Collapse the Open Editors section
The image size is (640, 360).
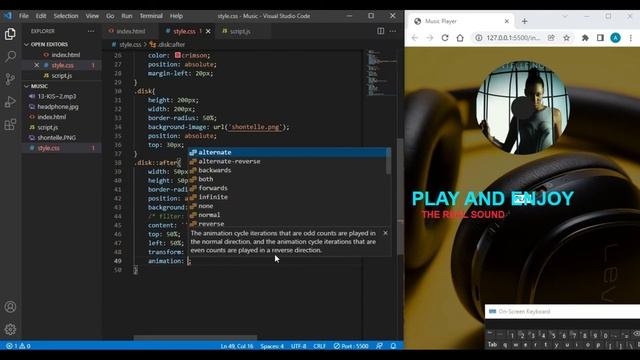coord(49,44)
